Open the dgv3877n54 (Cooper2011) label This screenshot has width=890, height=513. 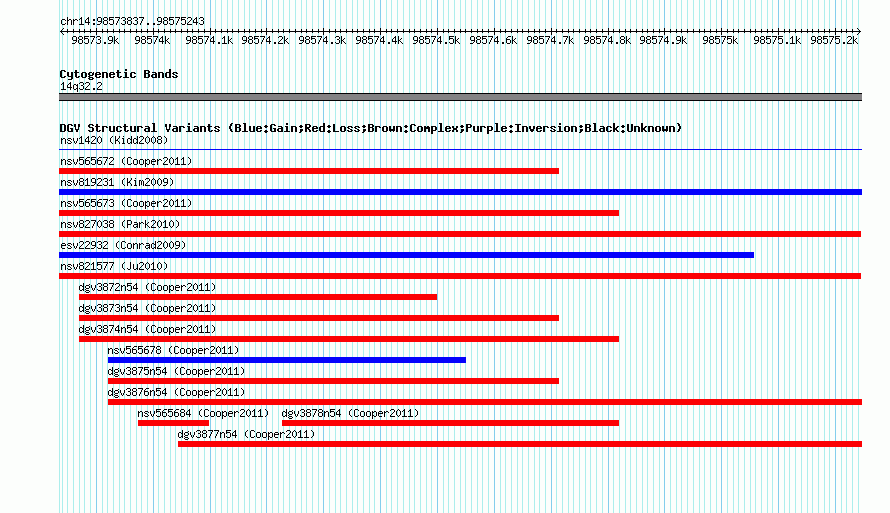click(246, 434)
